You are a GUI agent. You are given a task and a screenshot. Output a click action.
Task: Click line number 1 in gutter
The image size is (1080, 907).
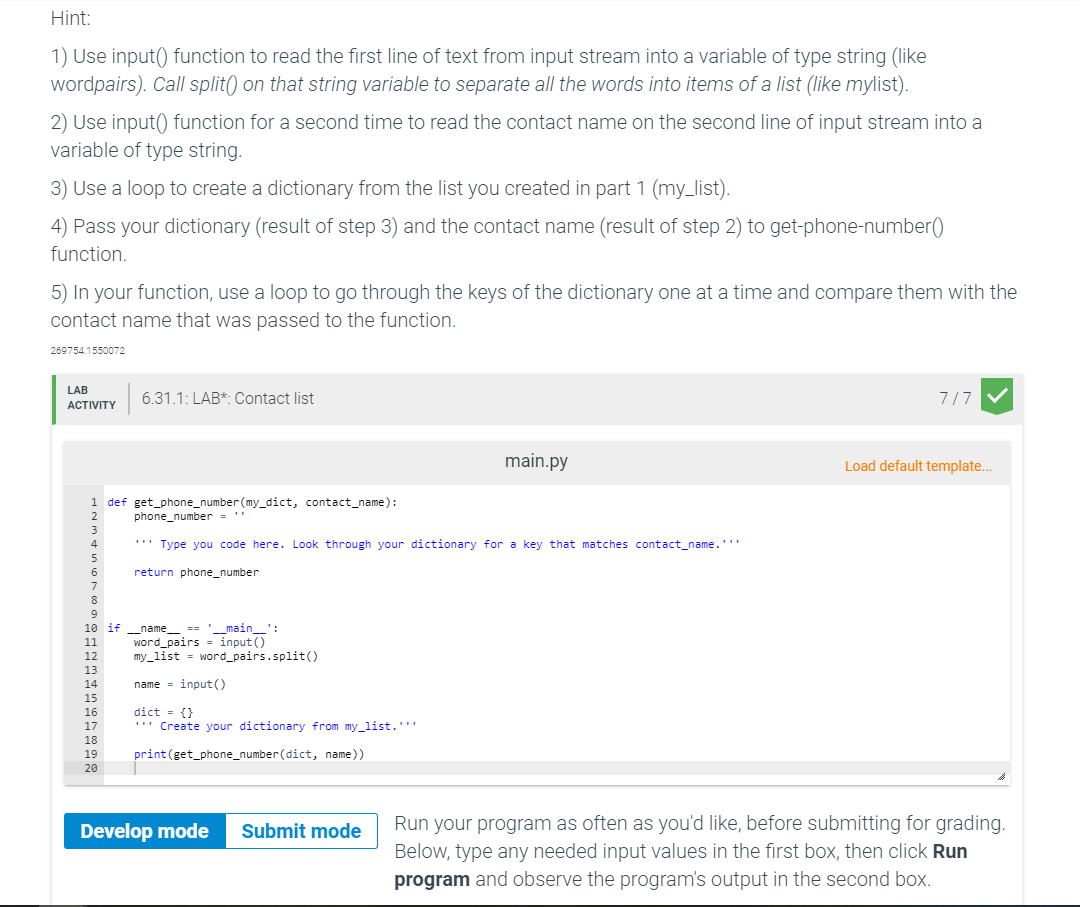[94, 503]
